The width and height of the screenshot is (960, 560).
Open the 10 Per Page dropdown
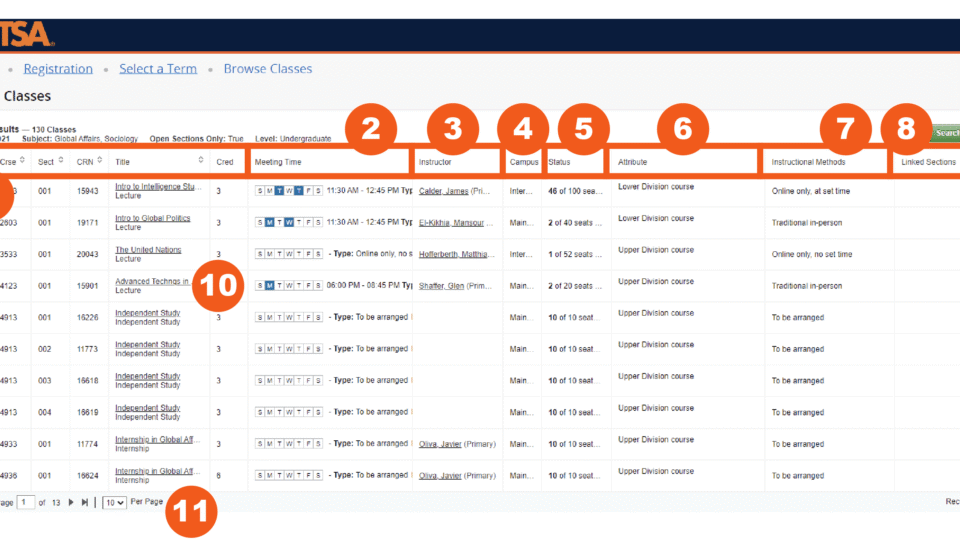click(114, 502)
